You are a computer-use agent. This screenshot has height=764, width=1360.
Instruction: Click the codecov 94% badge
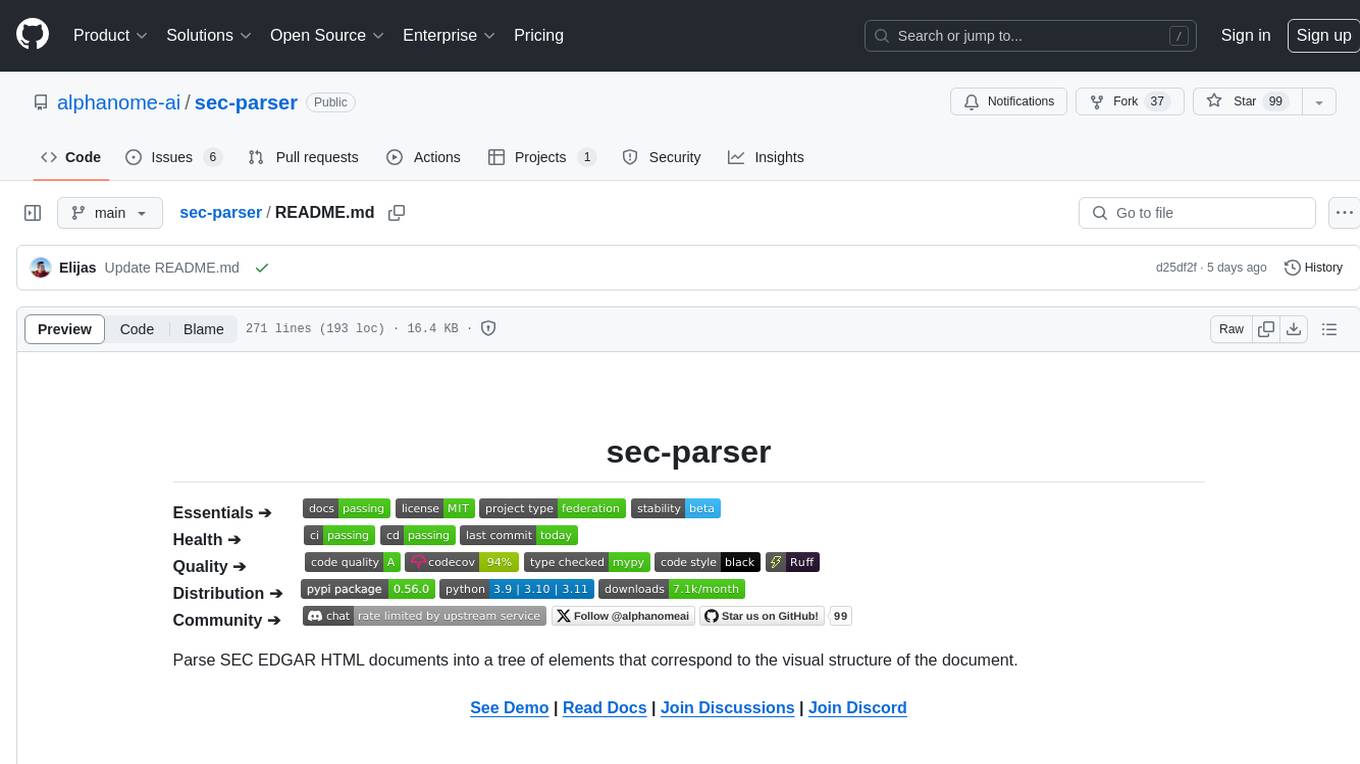coord(462,562)
